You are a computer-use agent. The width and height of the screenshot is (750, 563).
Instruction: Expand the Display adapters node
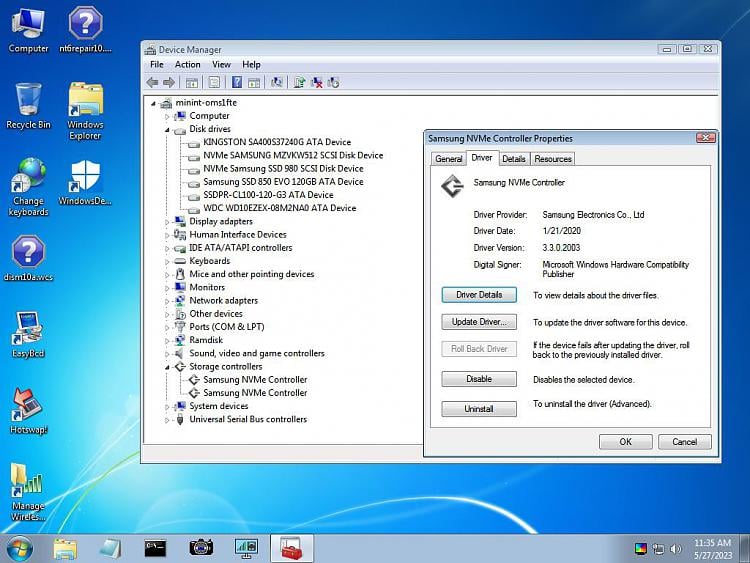tap(167, 222)
